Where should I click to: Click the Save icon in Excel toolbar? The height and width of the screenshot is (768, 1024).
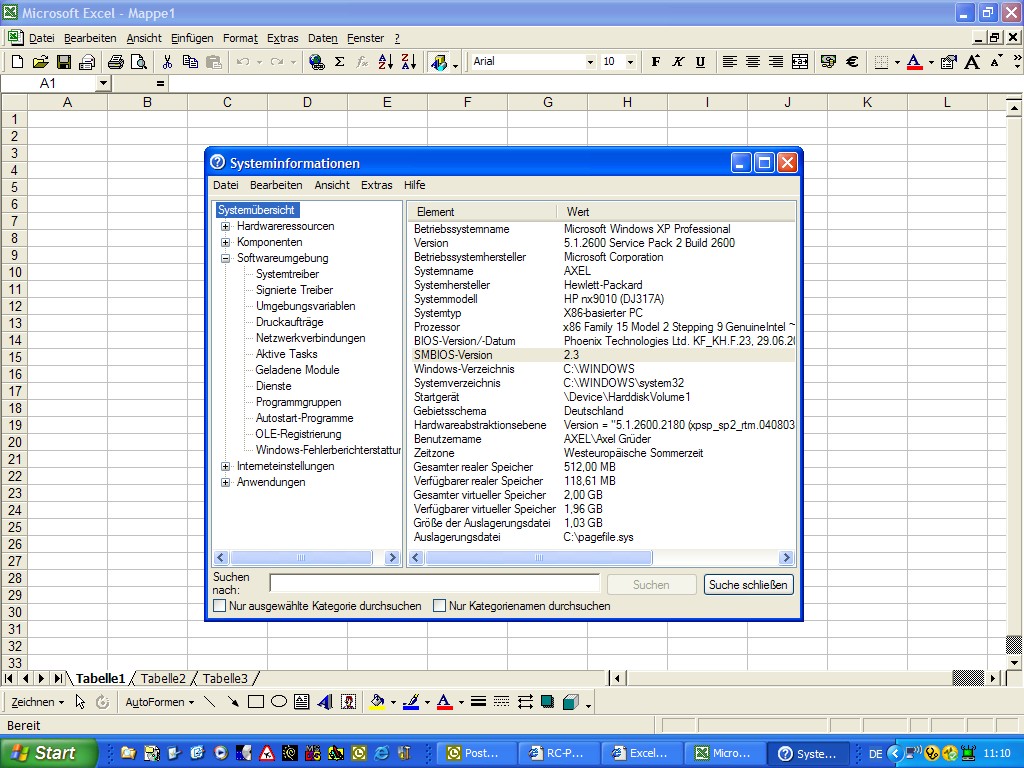pyautogui.click(x=64, y=62)
